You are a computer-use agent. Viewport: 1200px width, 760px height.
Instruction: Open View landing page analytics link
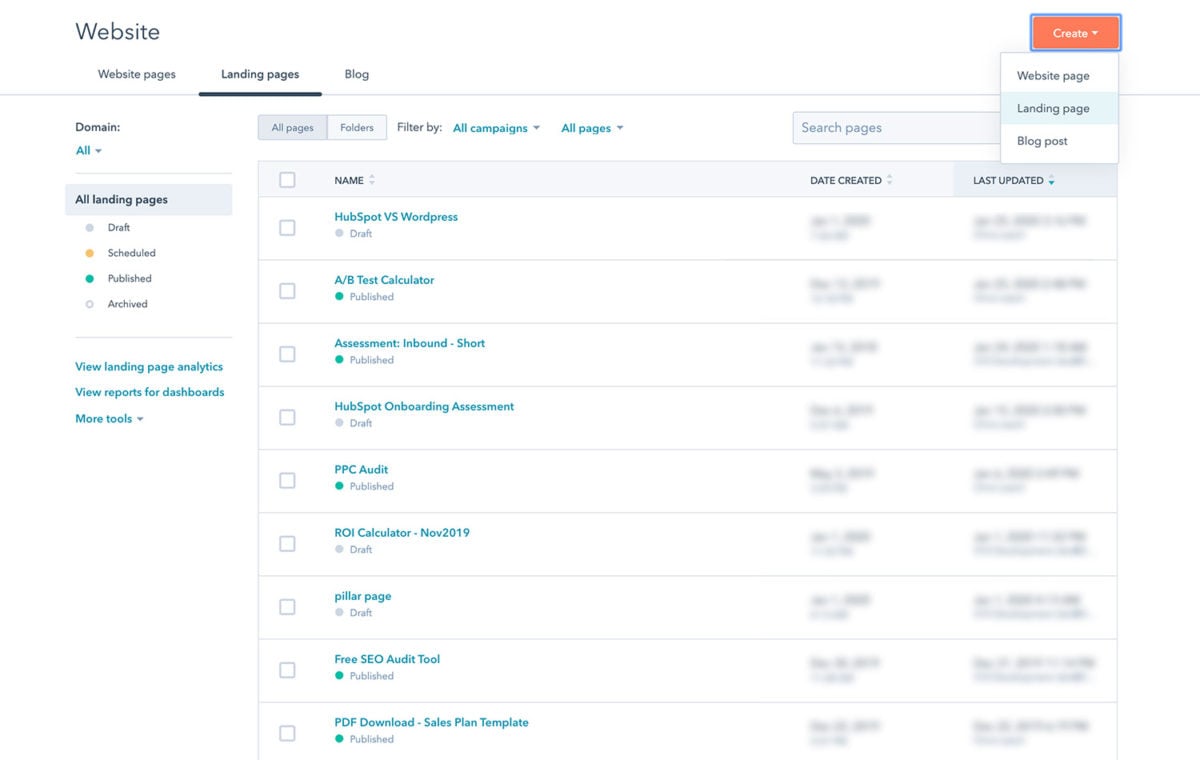(149, 367)
